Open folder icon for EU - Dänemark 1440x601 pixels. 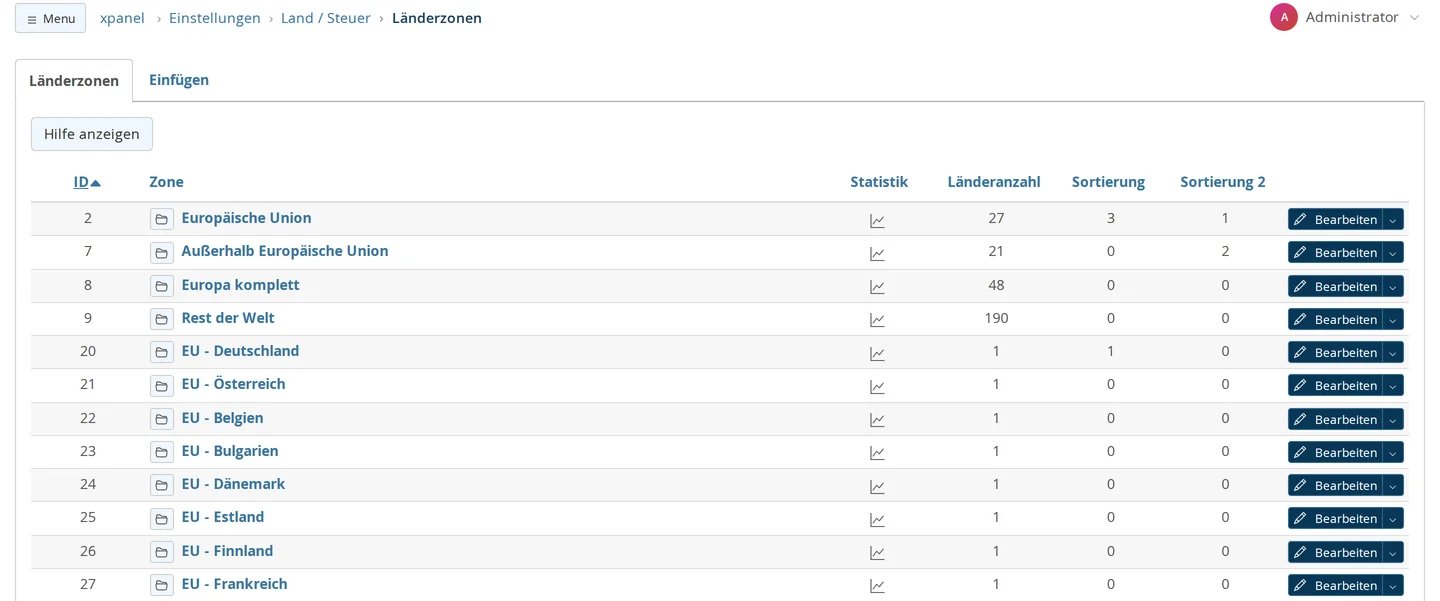tap(162, 485)
